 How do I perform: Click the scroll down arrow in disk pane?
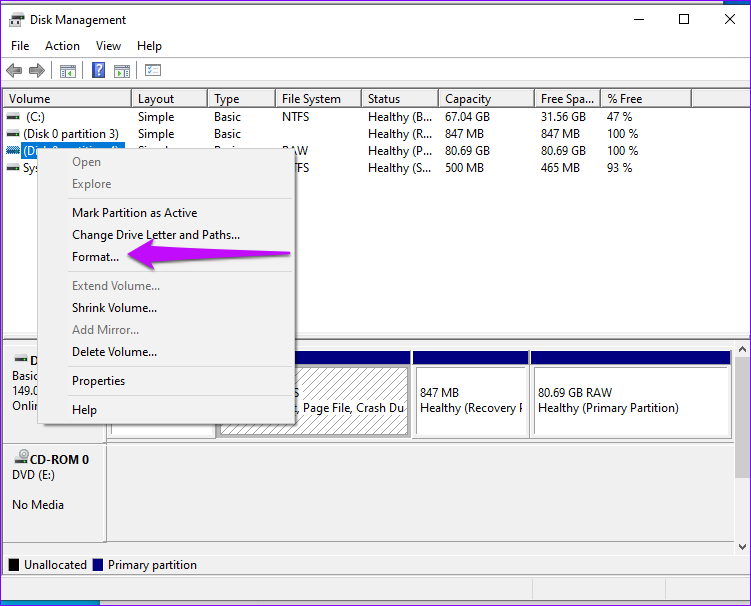[x=742, y=547]
